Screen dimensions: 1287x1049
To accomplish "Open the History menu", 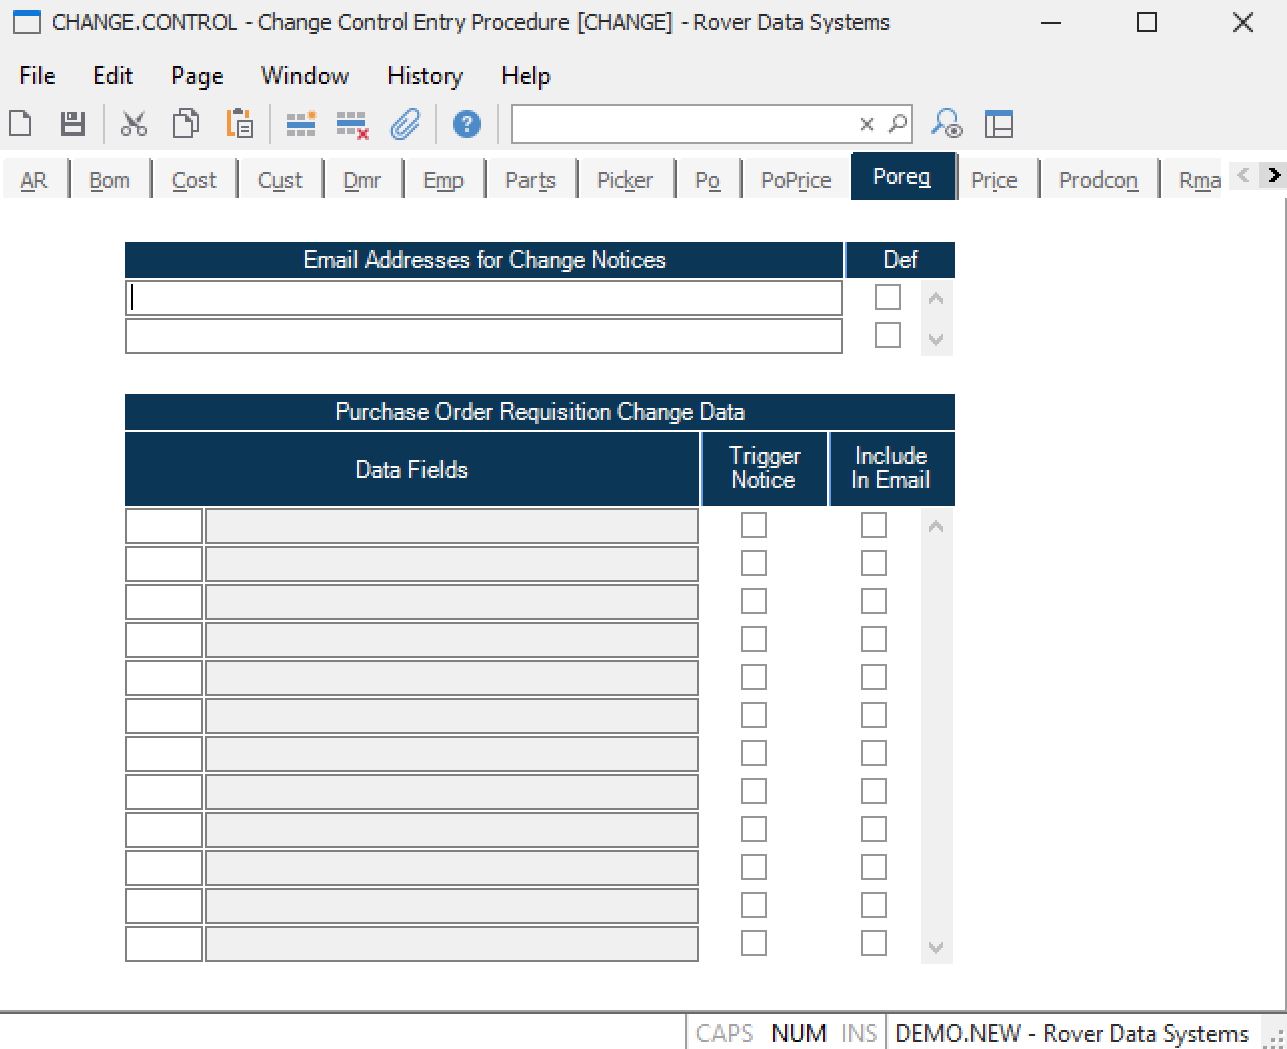I will click(424, 76).
